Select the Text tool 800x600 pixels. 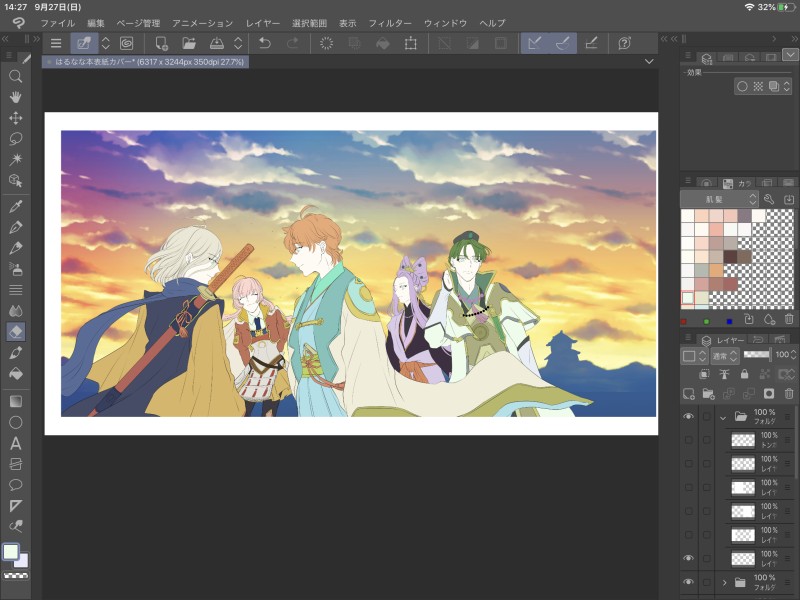point(15,443)
